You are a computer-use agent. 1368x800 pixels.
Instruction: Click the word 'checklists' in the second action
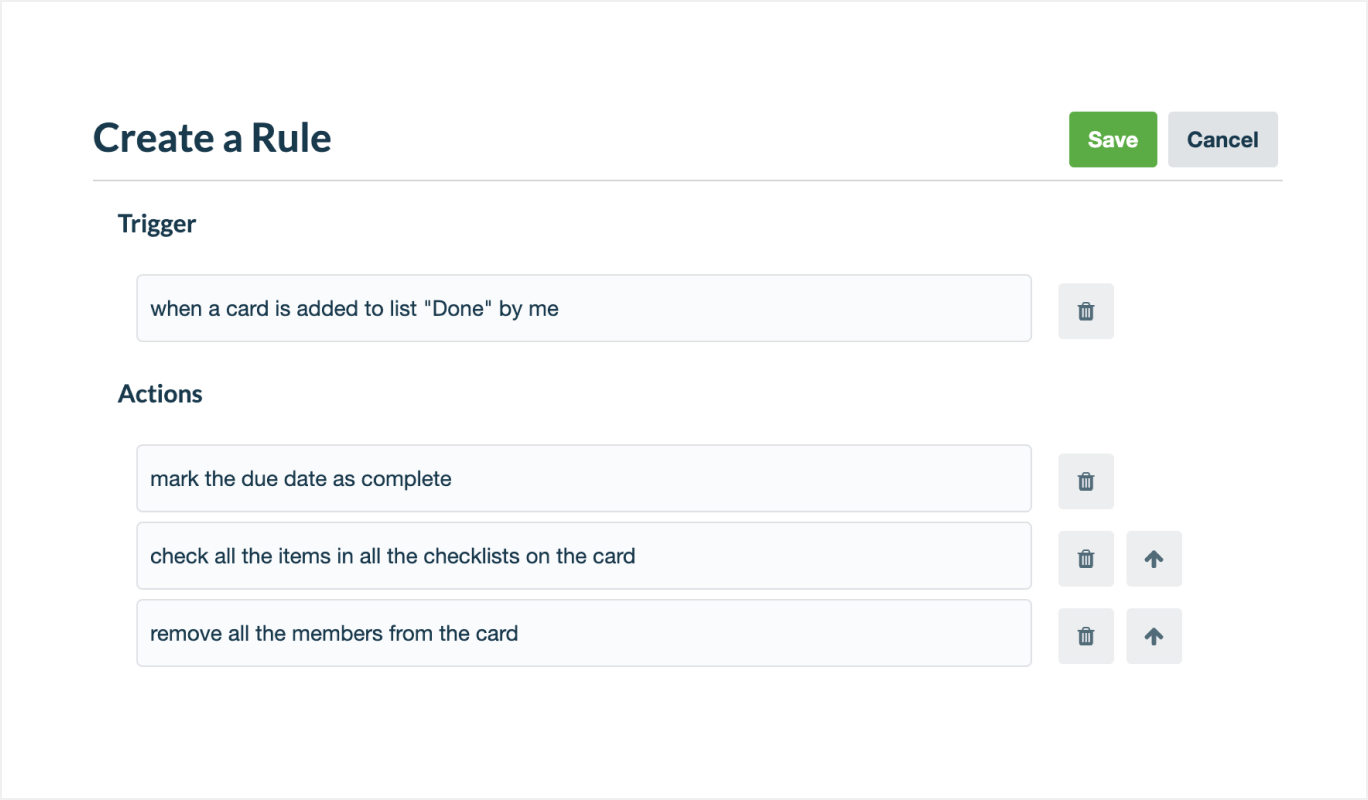[x=471, y=555]
